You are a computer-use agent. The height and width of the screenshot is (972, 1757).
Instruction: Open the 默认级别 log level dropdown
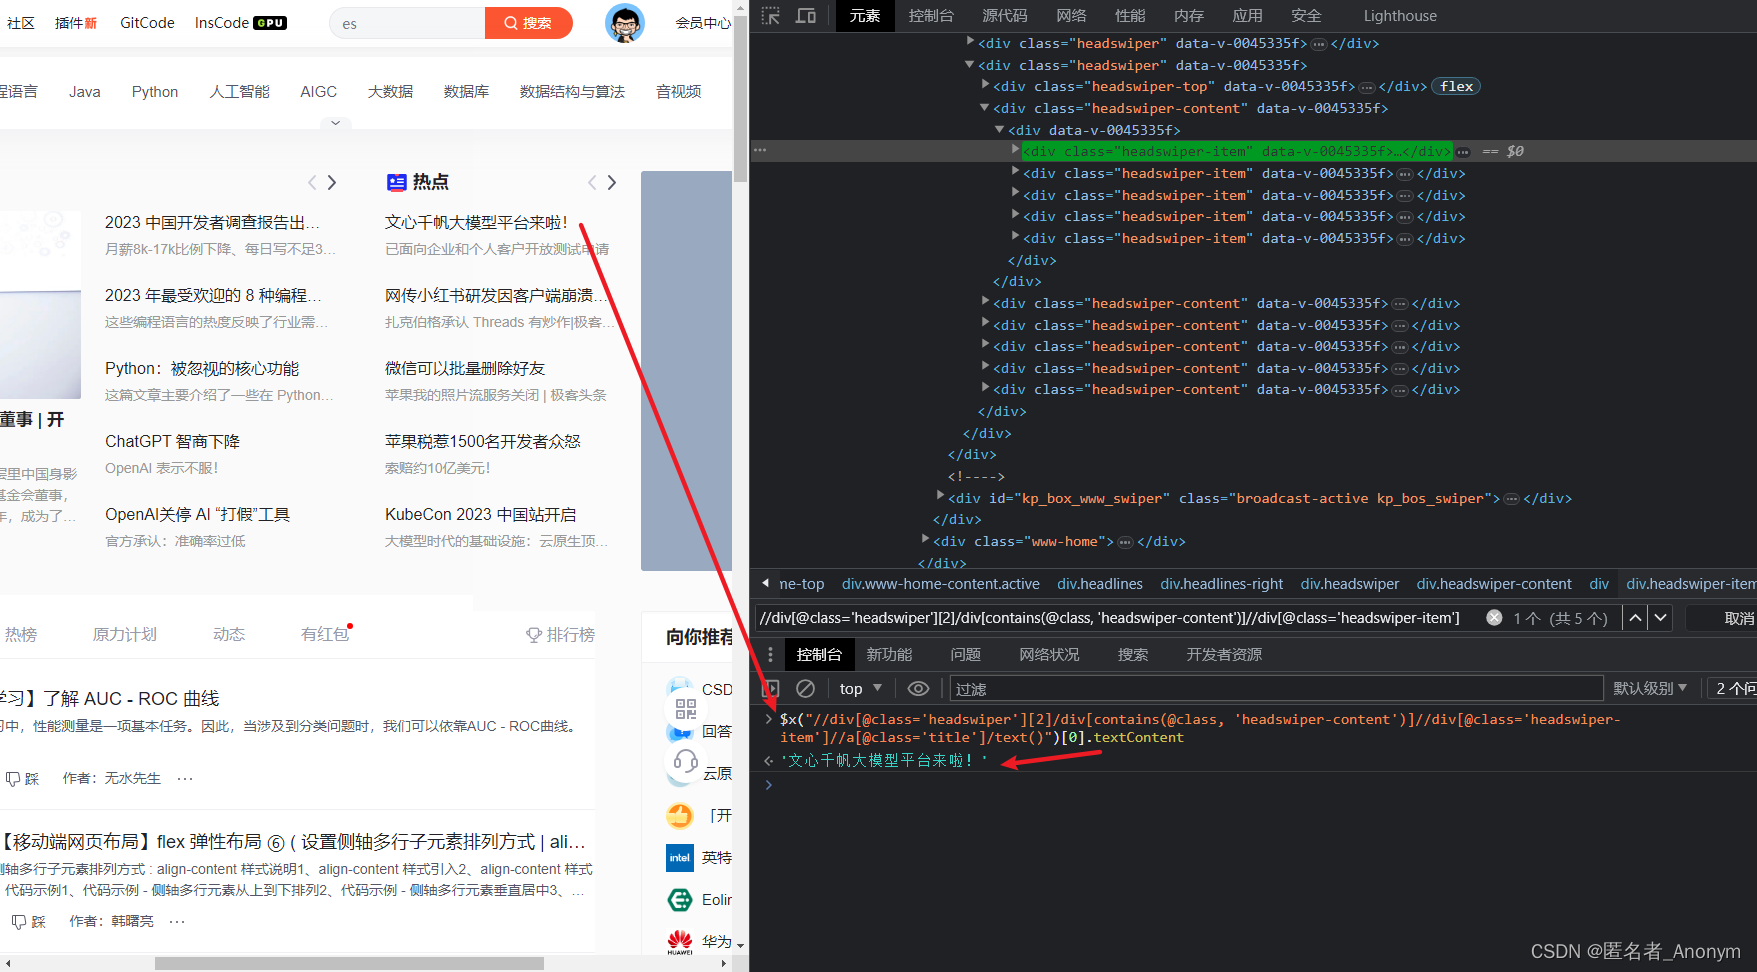pyautogui.click(x=1650, y=689)
